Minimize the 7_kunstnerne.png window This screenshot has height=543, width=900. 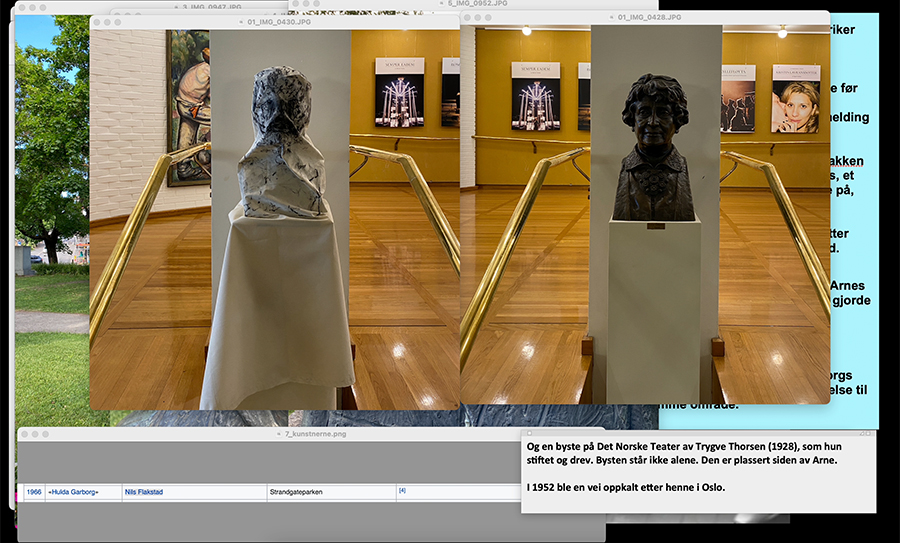click(36, 435)
